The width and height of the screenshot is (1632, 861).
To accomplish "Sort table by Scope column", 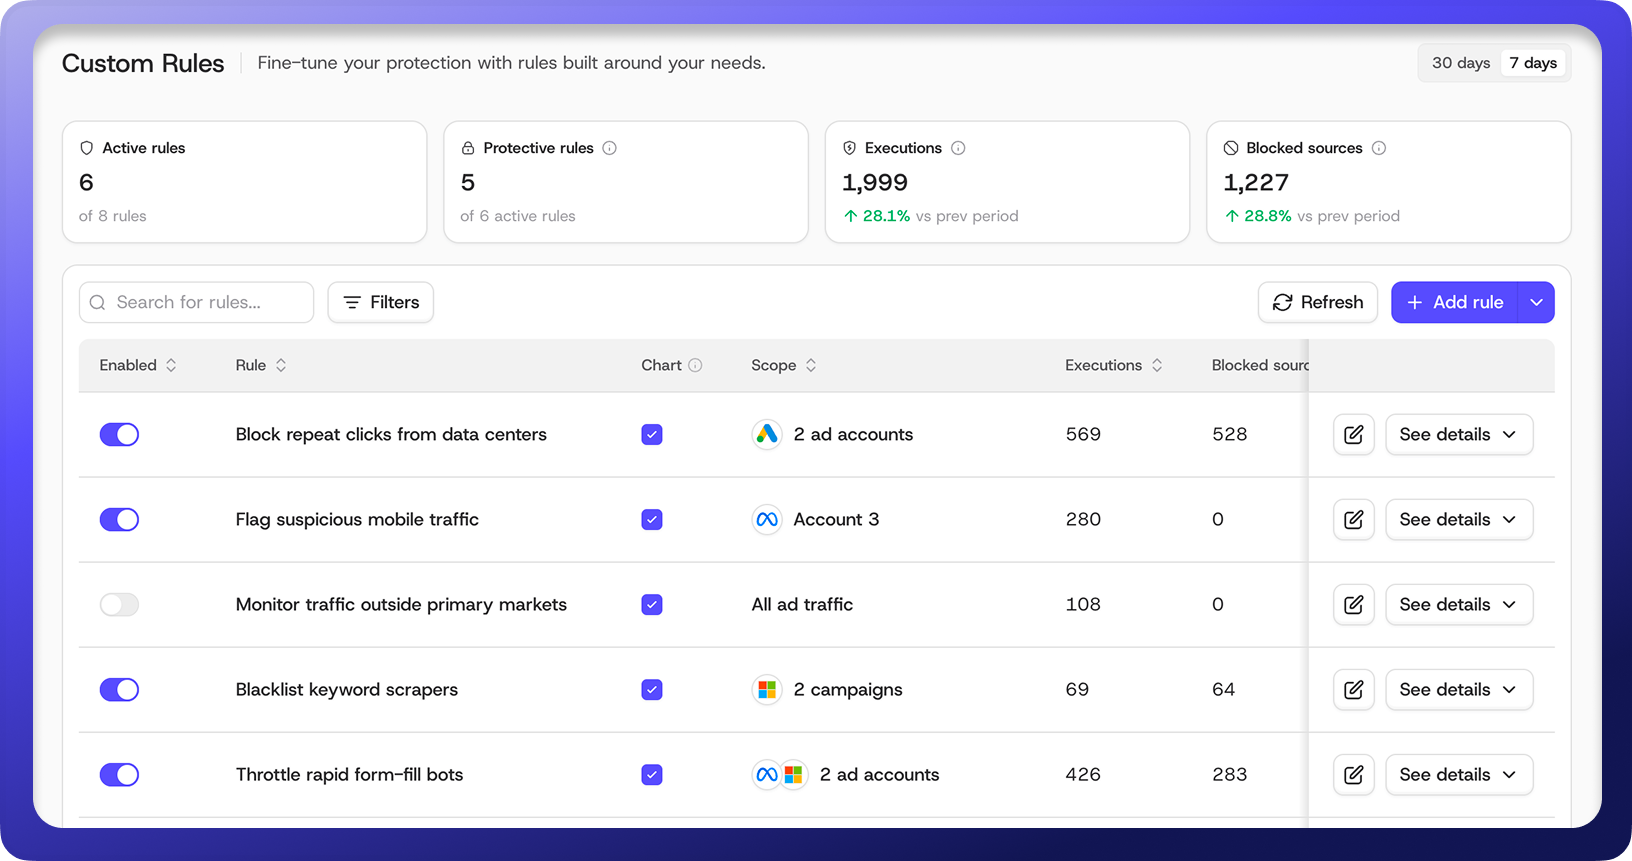I will (811, 365).
